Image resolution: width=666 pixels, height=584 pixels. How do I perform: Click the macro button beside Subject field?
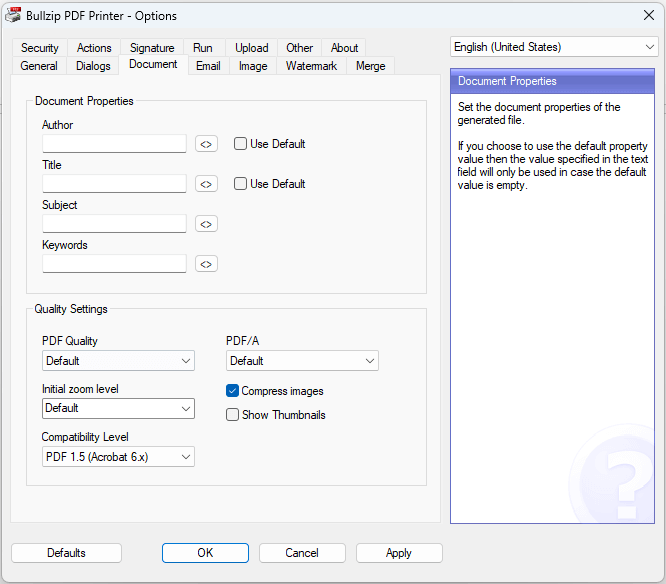click(x=206, y=224)
